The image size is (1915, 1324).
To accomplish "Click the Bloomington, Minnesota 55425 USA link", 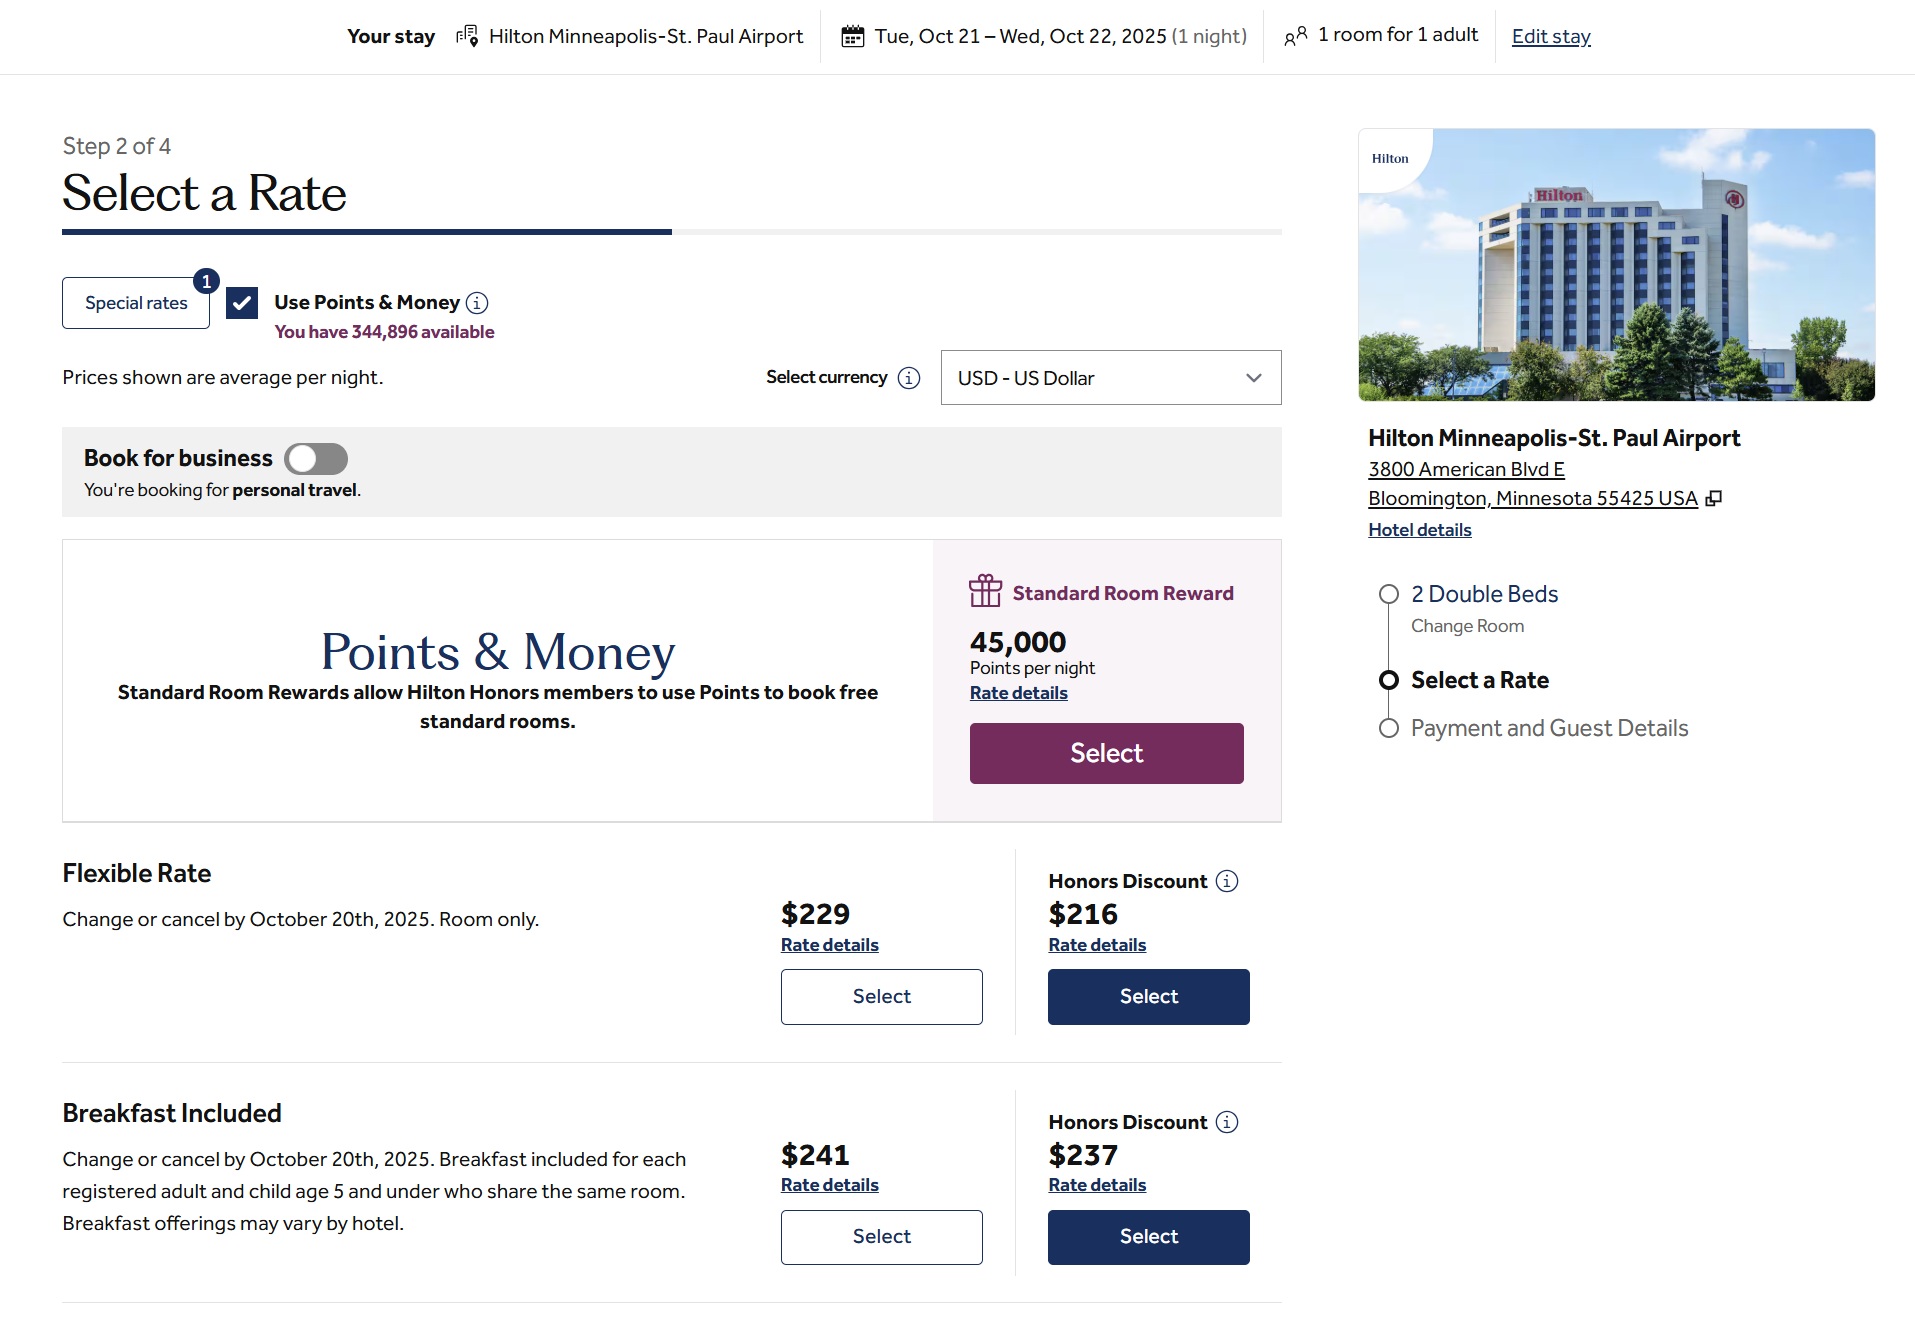I will coord(1532,498).
